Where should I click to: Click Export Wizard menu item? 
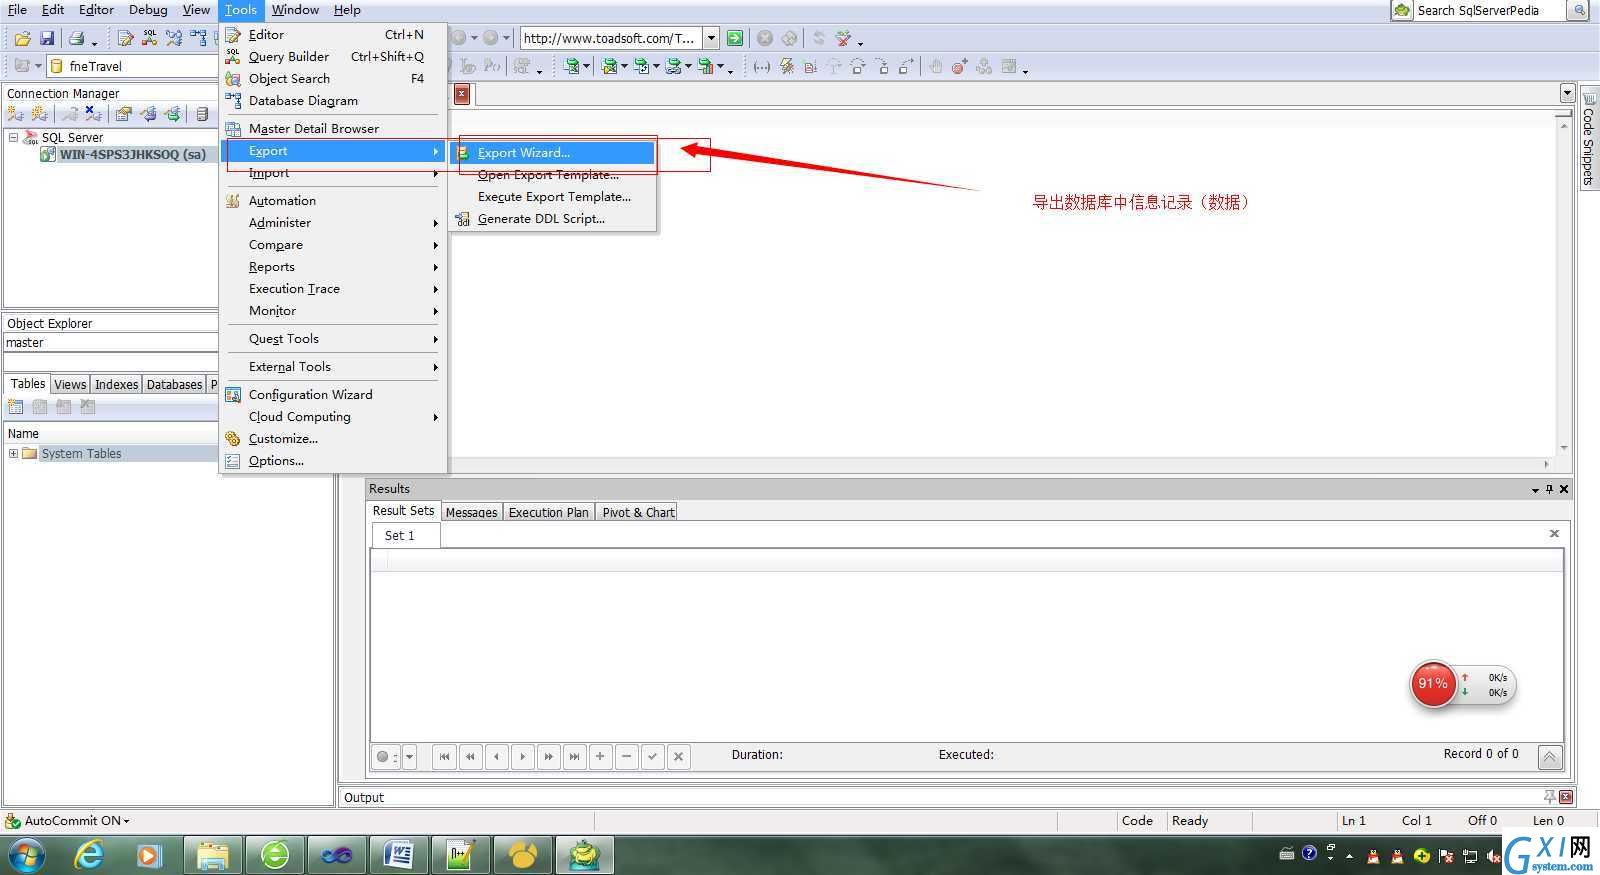(x=553, y=153)
